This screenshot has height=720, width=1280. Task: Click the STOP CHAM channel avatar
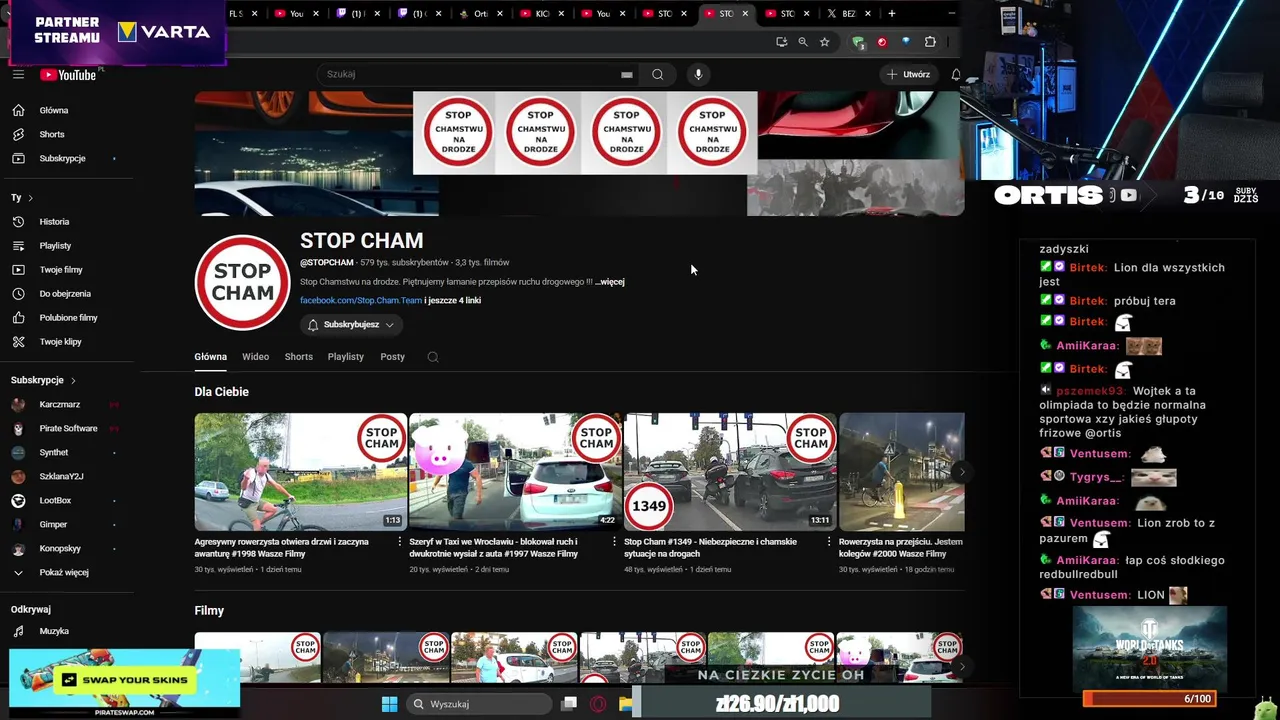[242, 283]
